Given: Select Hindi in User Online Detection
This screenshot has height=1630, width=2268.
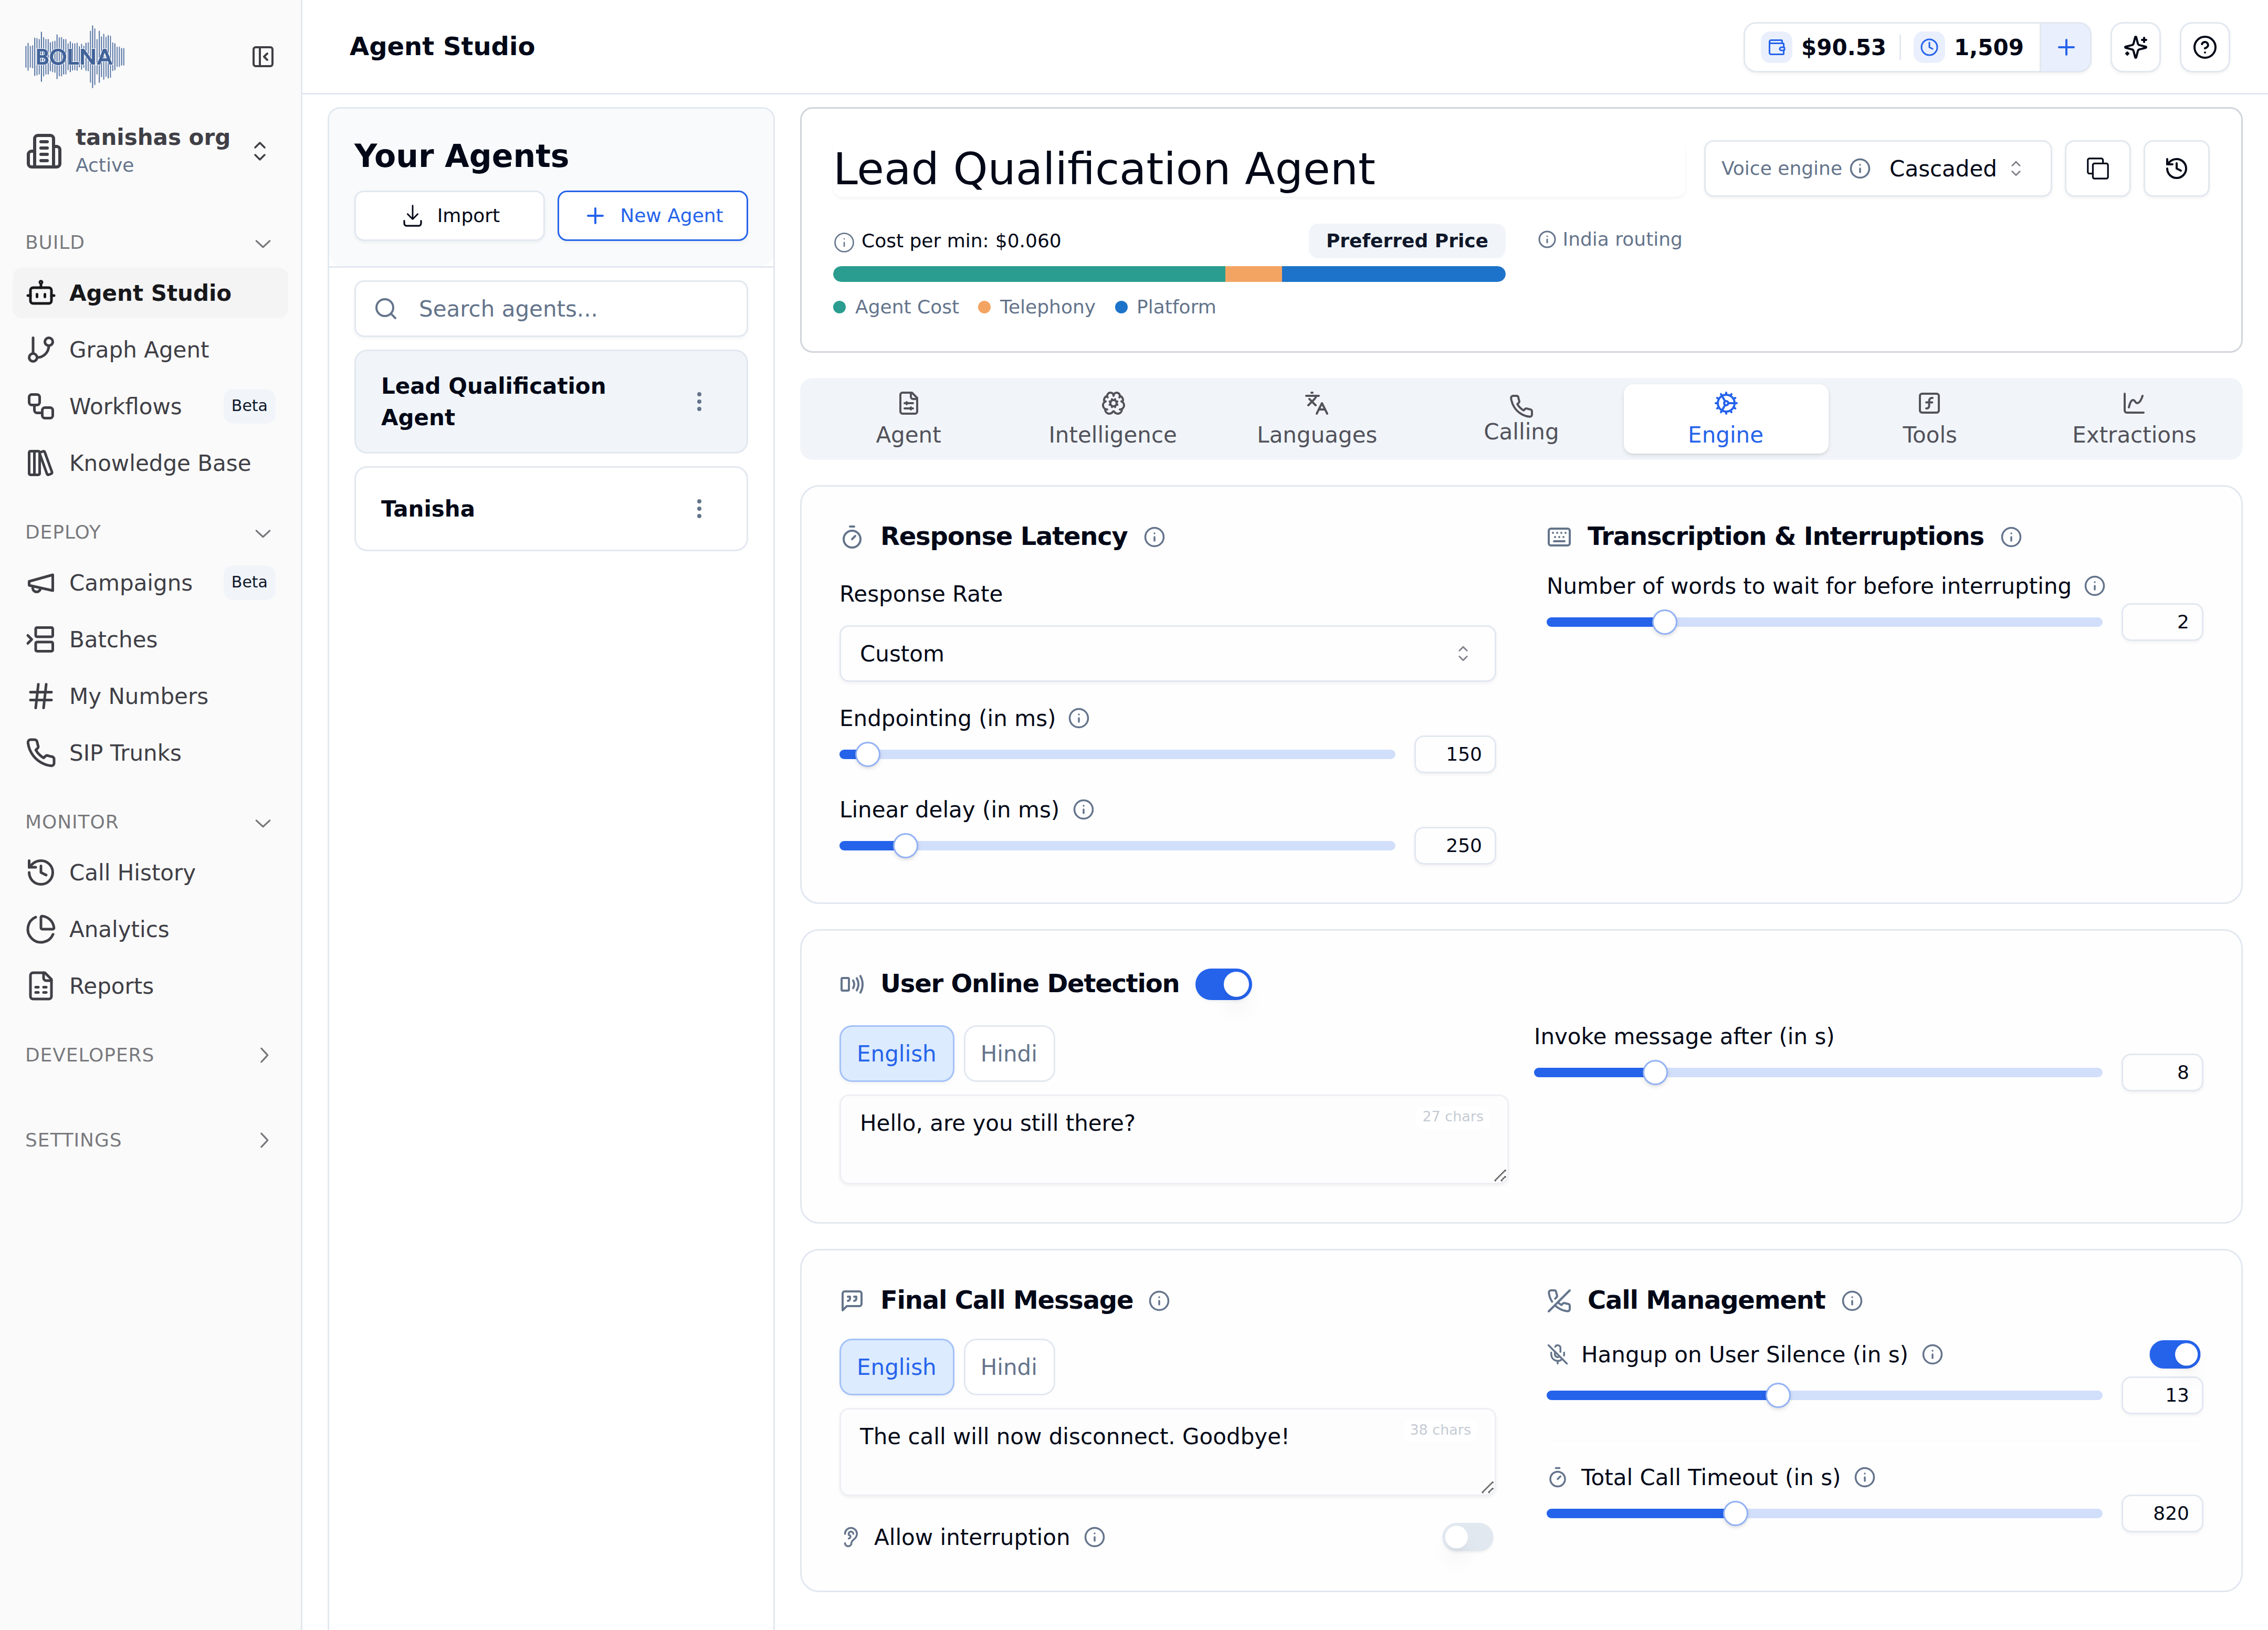Looking at the screenshot, I should (x=1008, y=1053).
